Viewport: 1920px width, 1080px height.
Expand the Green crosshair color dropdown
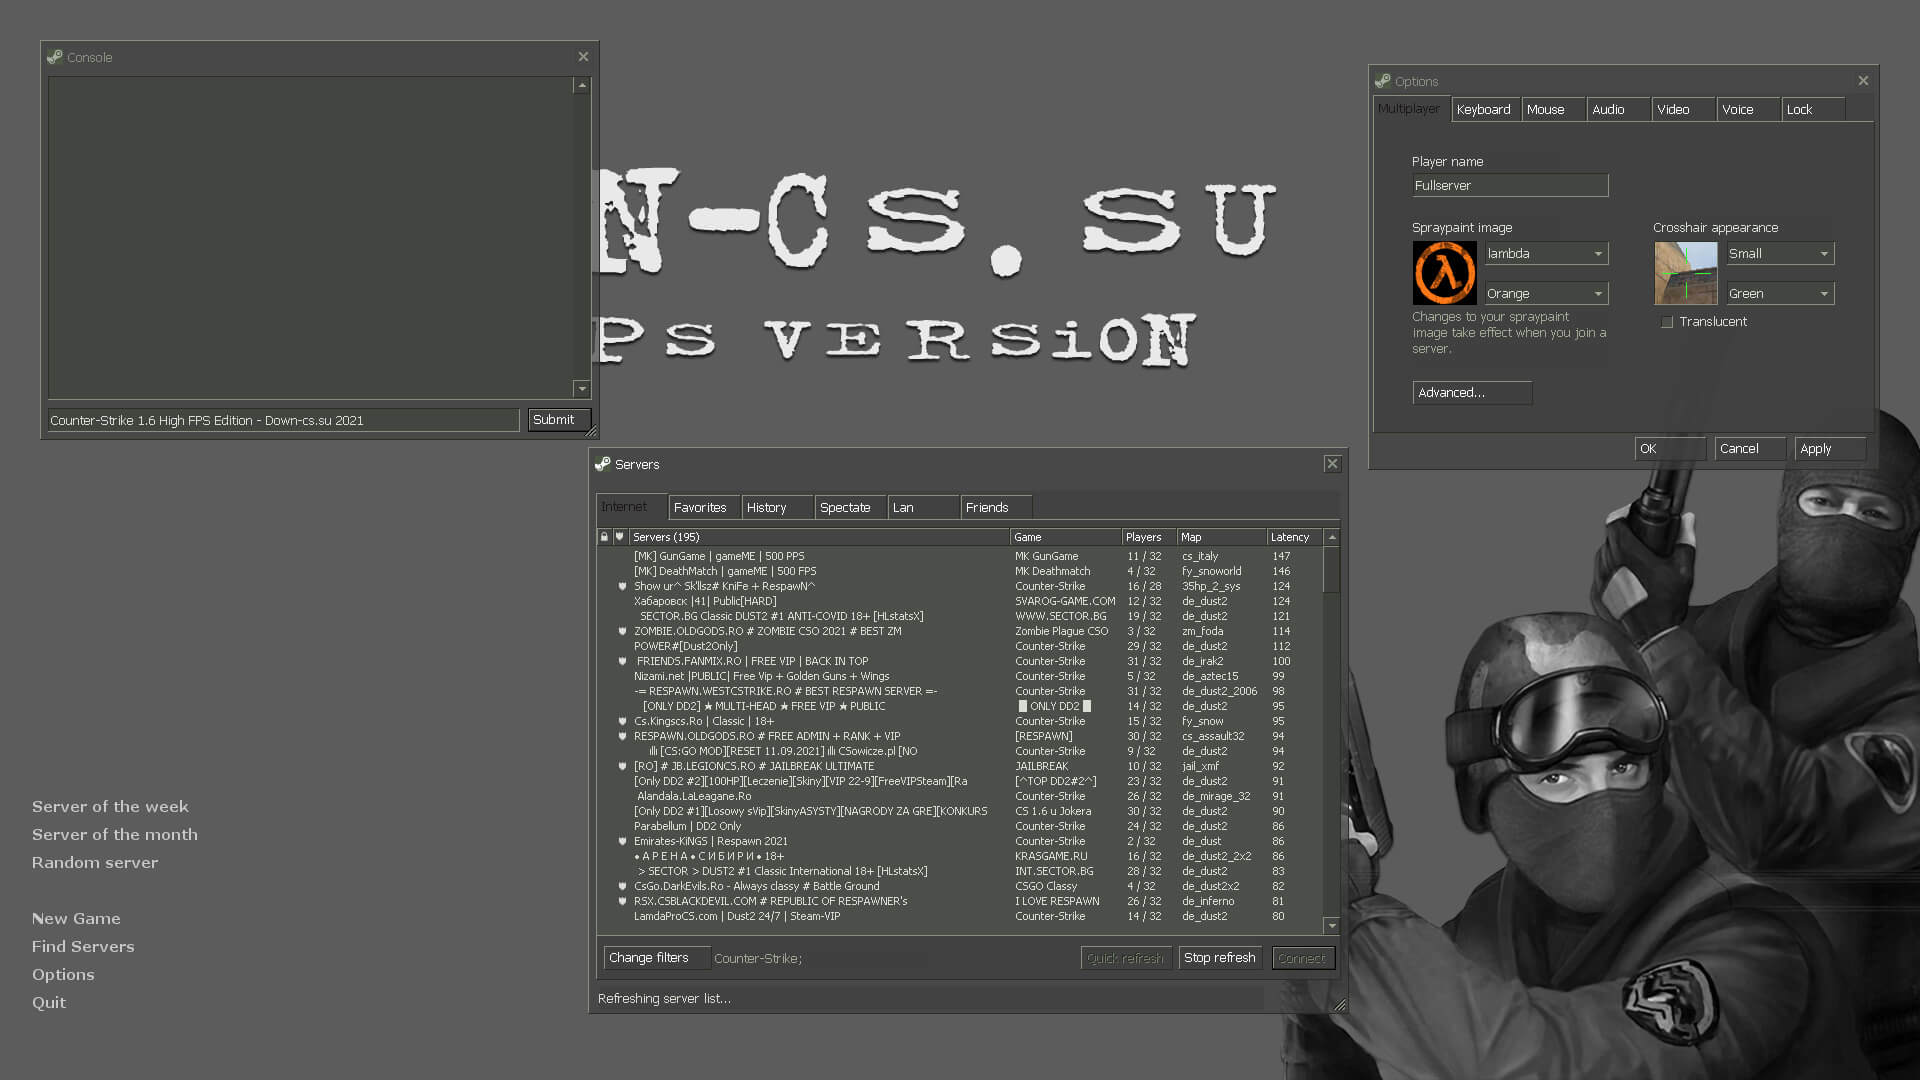1780,294
